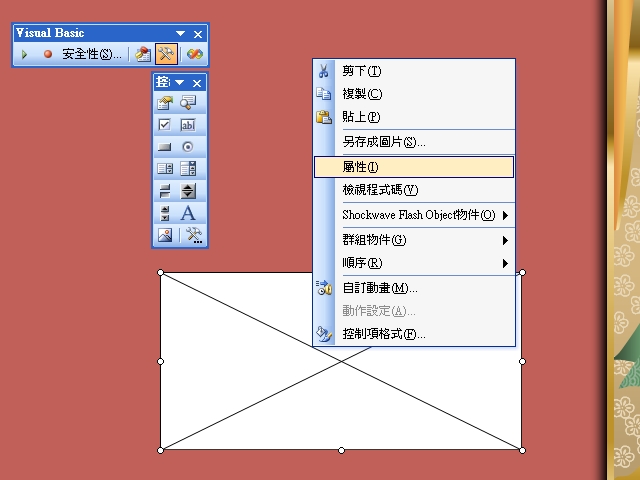Click the red Record Macro icon
Screen dimensions: 640x480
pyautogui.click(x=48, y=54)
